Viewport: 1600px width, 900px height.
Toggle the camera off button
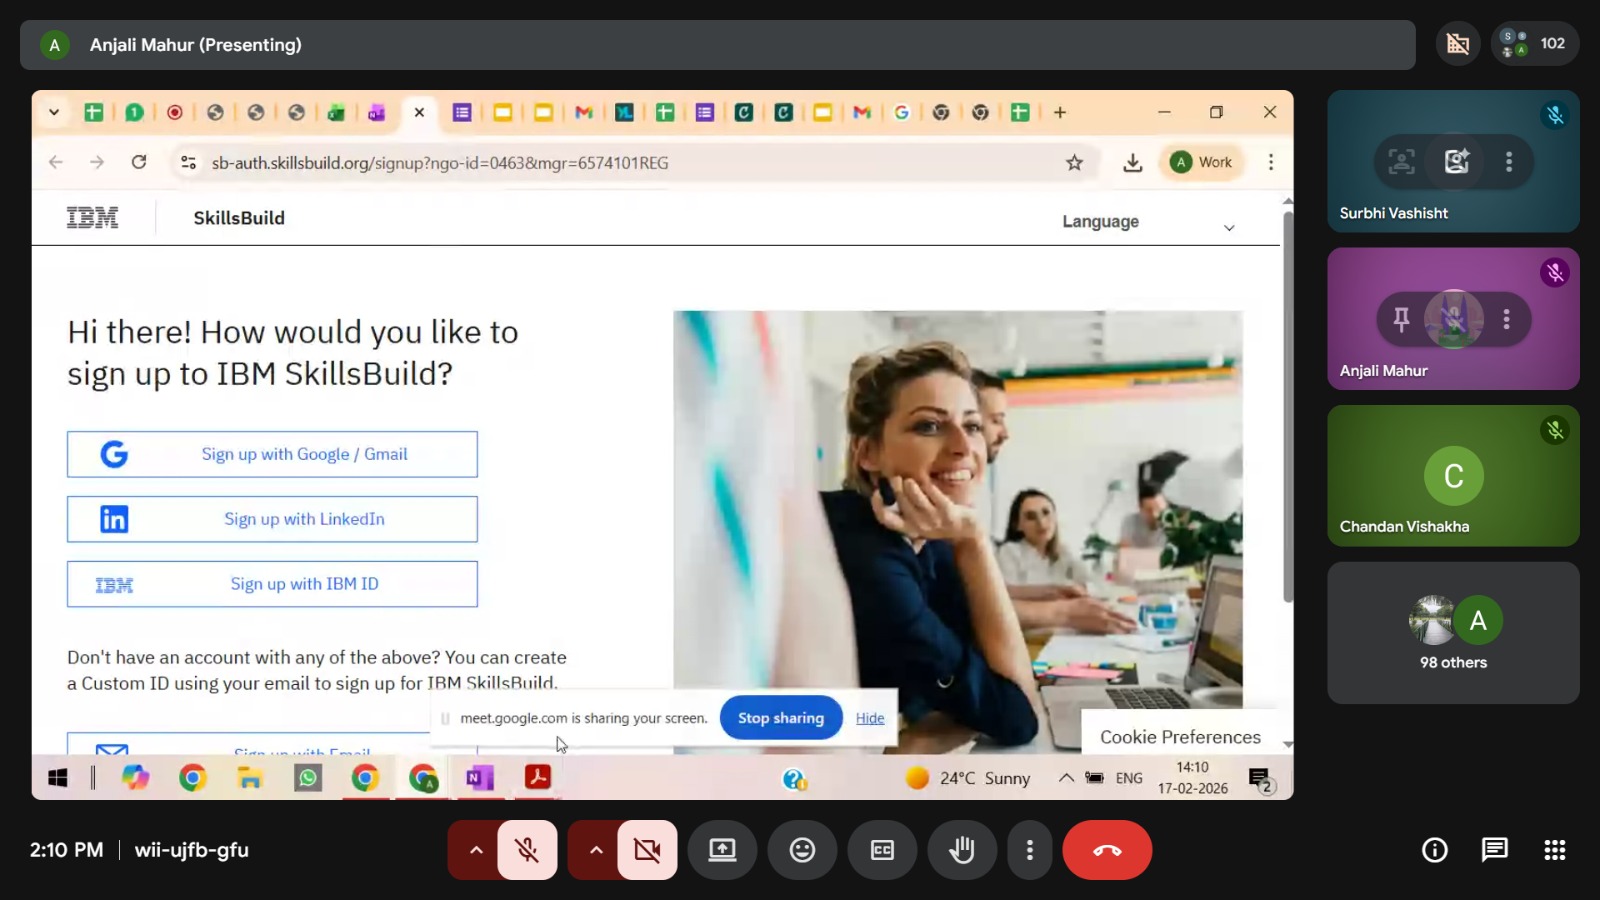(647, 850)
